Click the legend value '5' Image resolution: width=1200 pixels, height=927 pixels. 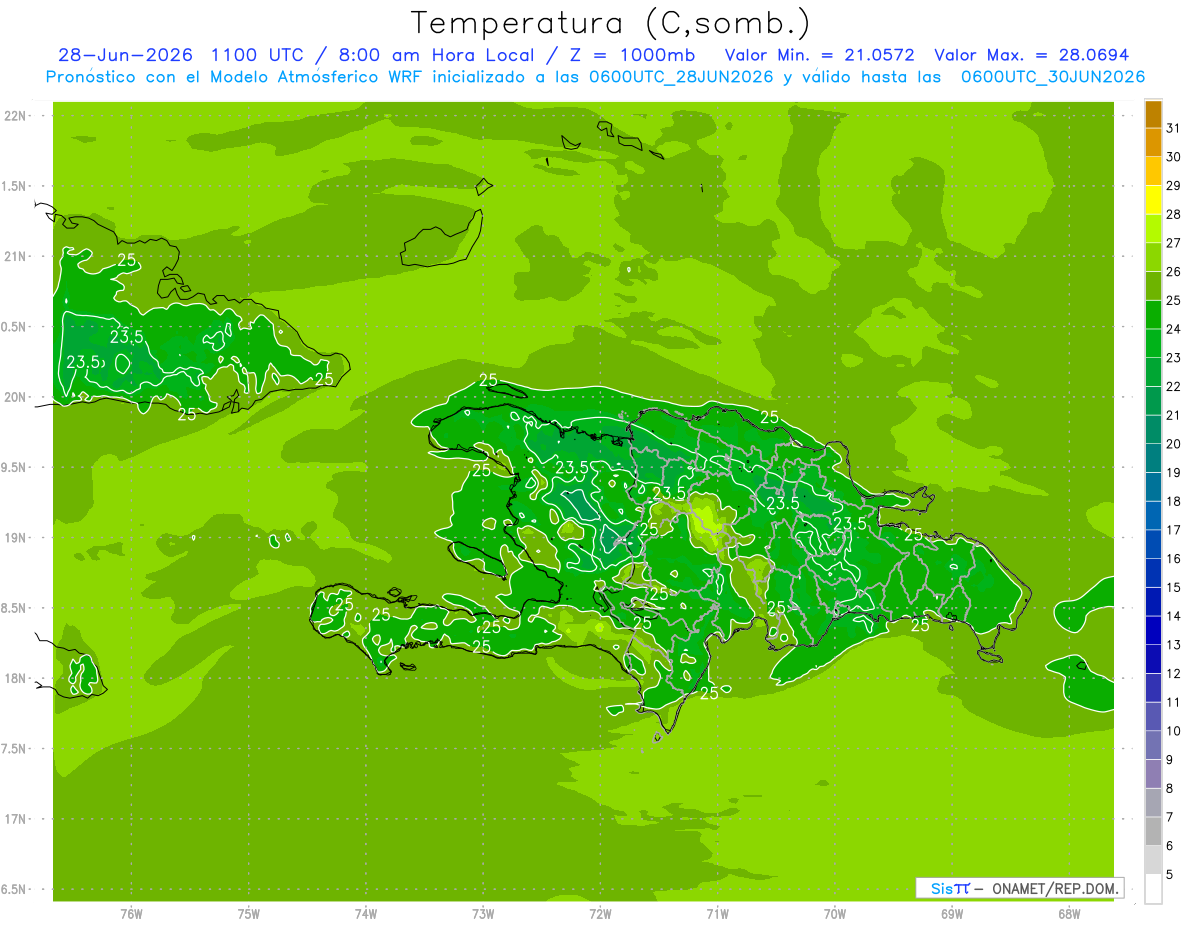pyautogui.click(x=1169, y=874)
